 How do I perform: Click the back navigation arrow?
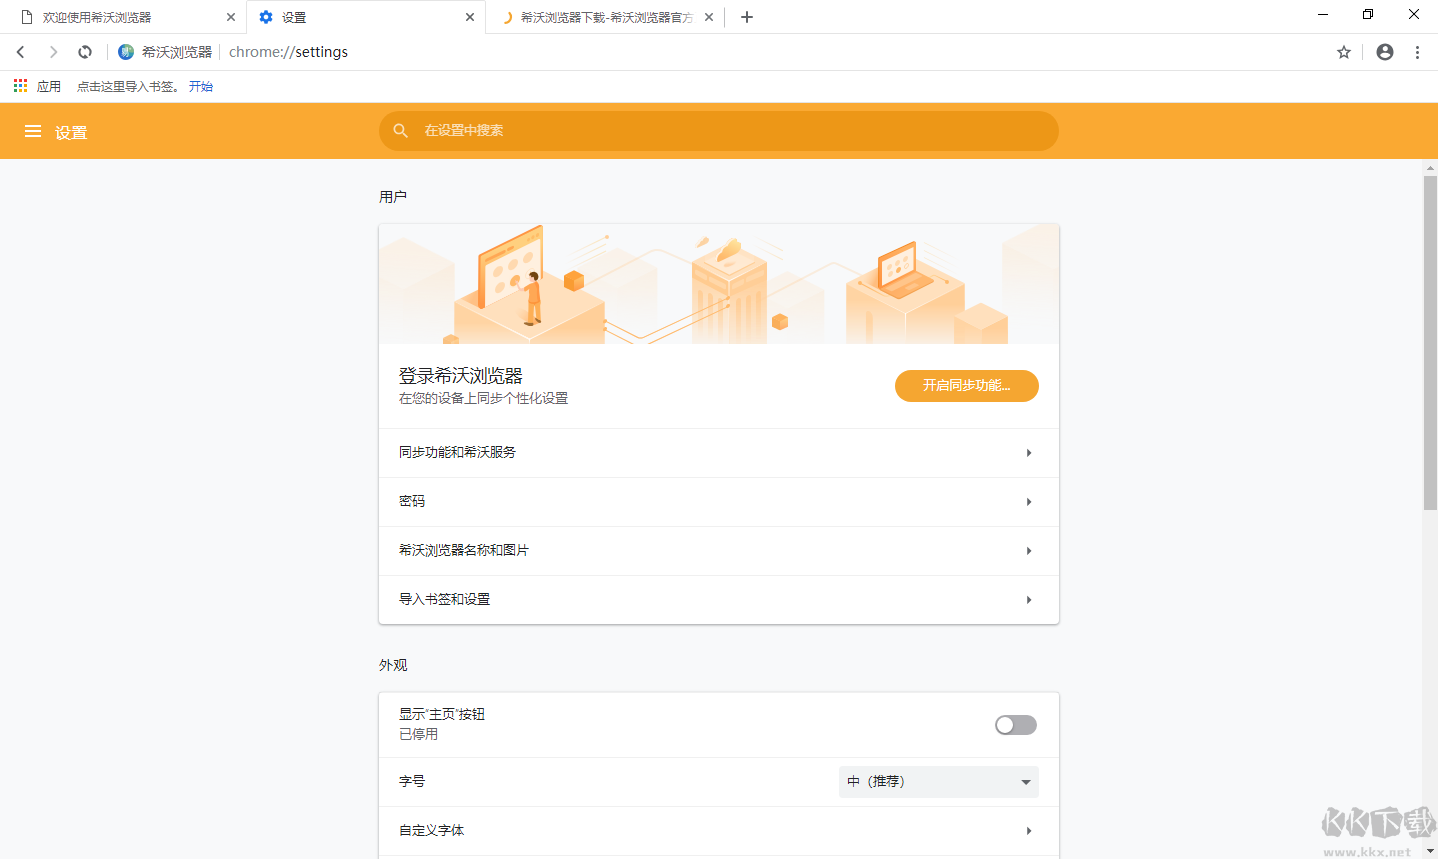pos(20,51)
